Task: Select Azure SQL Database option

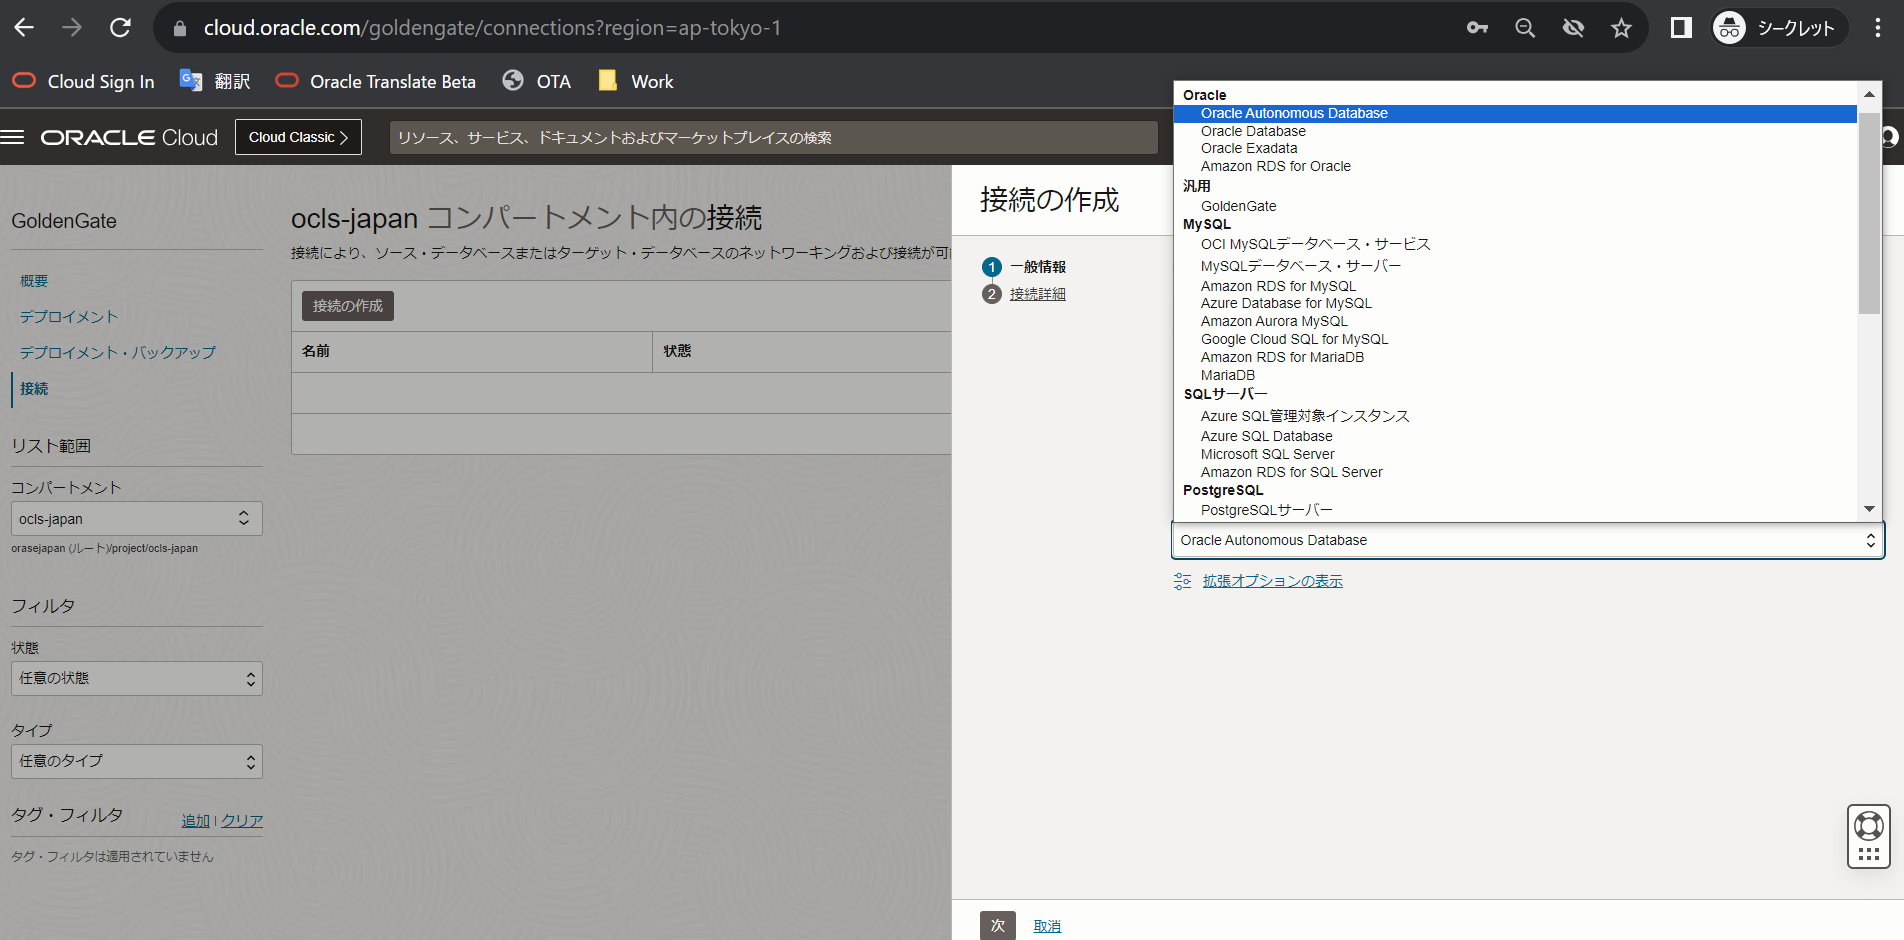Action: (x=1266, y=436)
